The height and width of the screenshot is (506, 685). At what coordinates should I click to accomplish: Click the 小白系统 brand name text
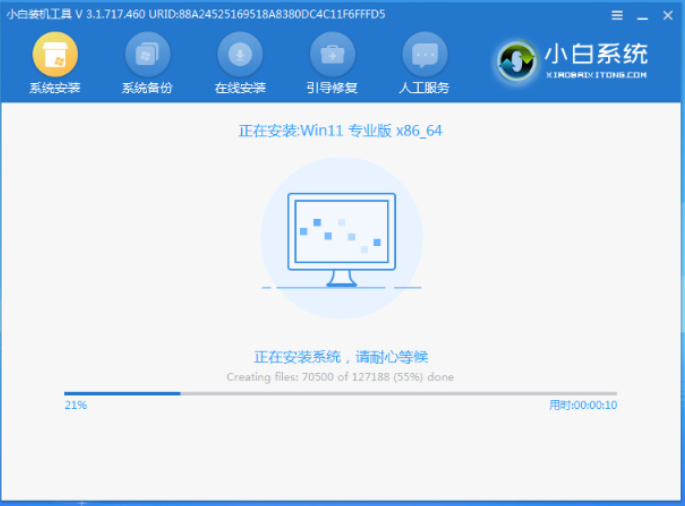coord(596,54)
